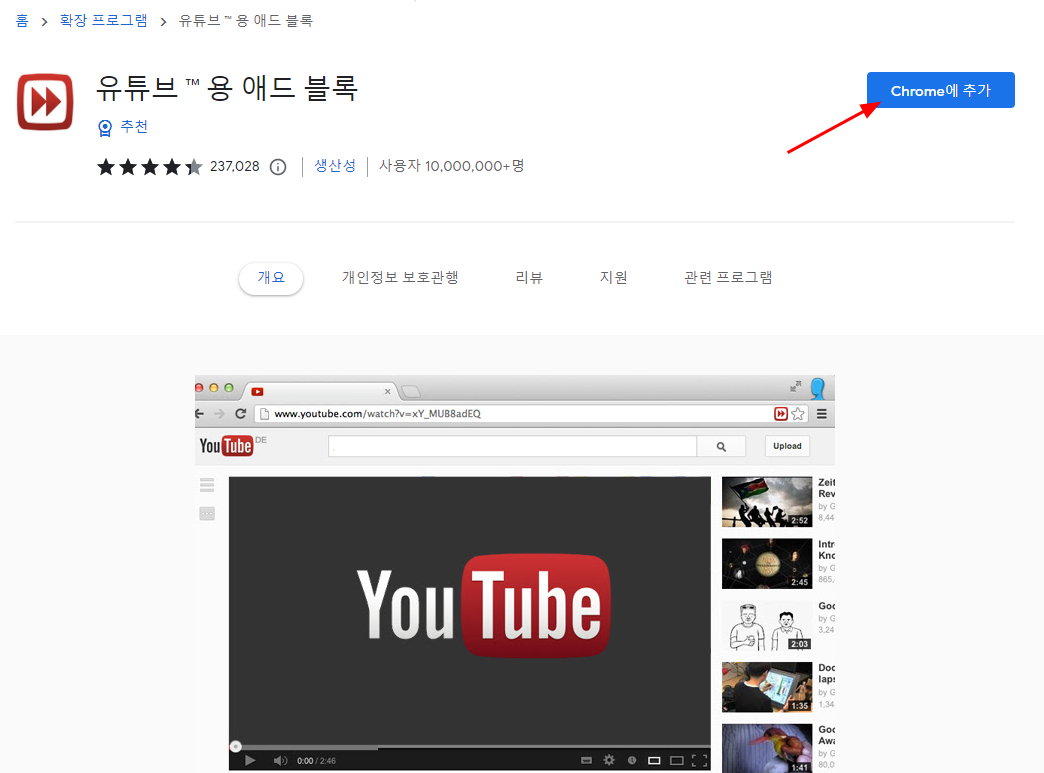Click the new tab button in preview browser

click(x=411, y=391)
